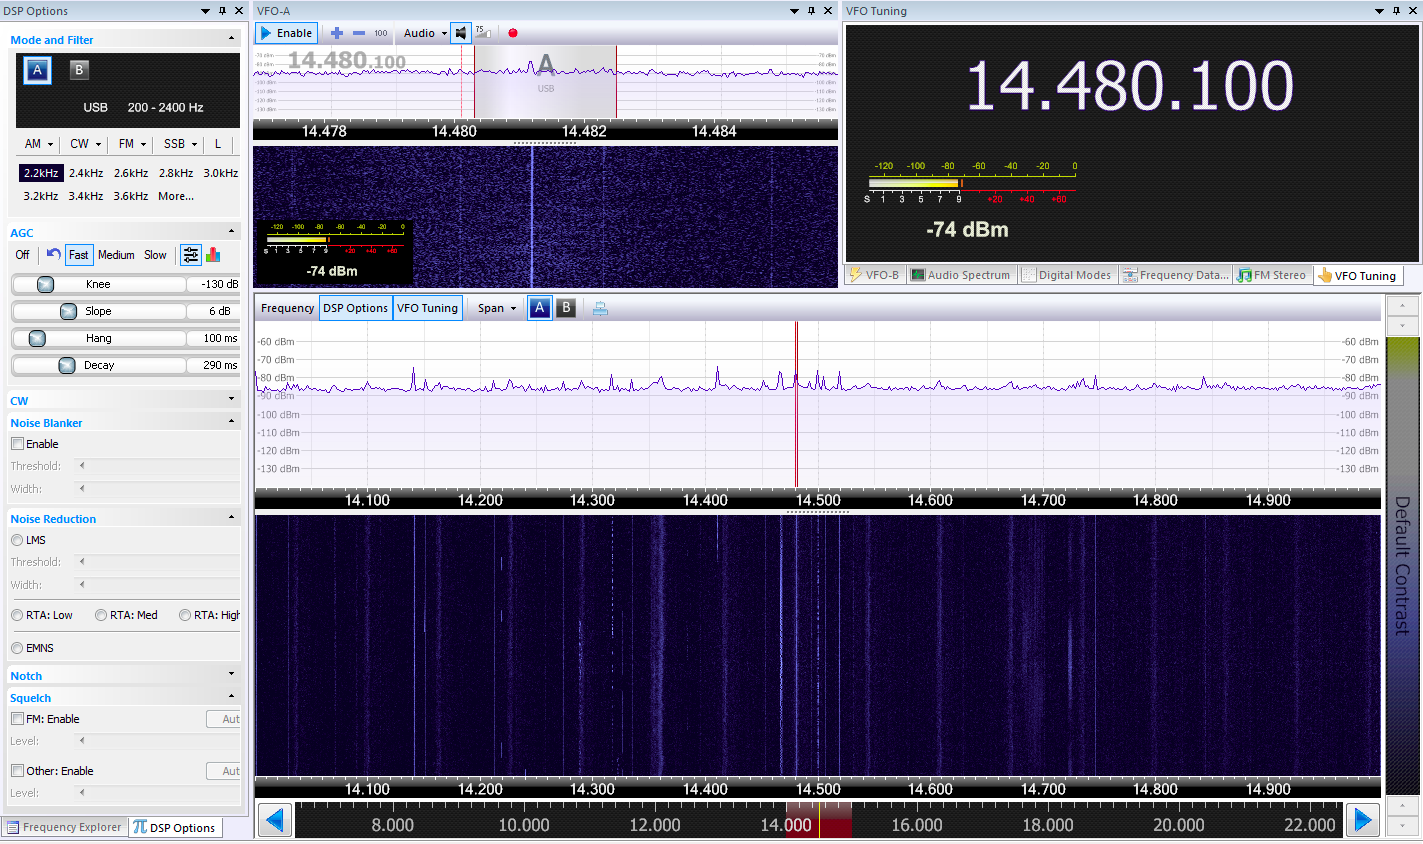Check FM: Enable under Squelch
Screen dimensions: 1423x844
click(x=17, y=718)
